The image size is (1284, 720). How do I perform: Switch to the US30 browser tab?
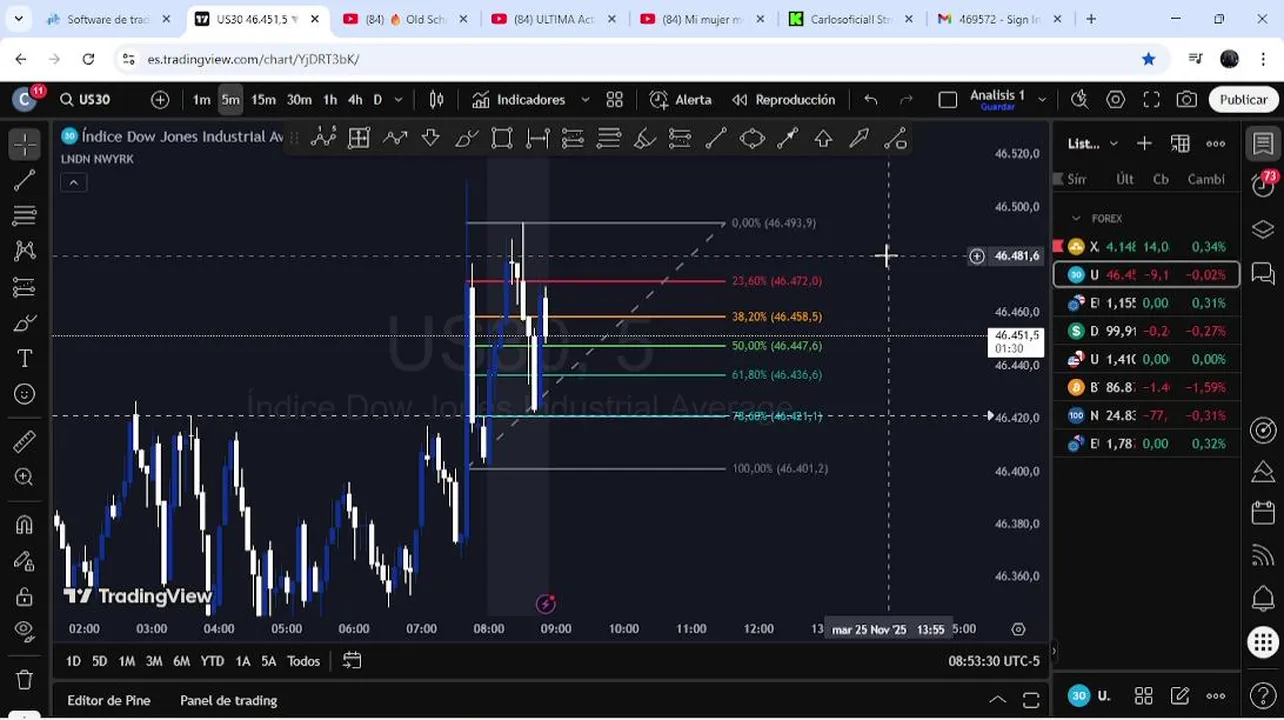(257, 19)
